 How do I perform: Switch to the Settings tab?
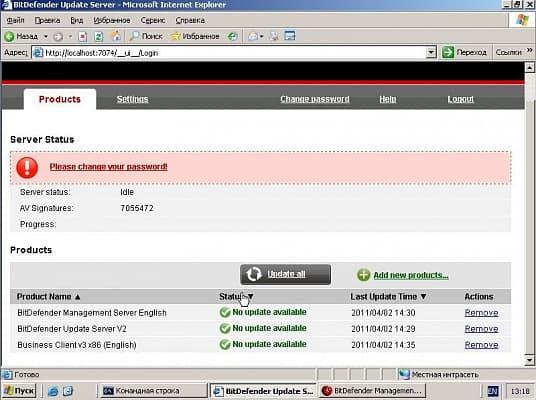[x=132, y=99]
